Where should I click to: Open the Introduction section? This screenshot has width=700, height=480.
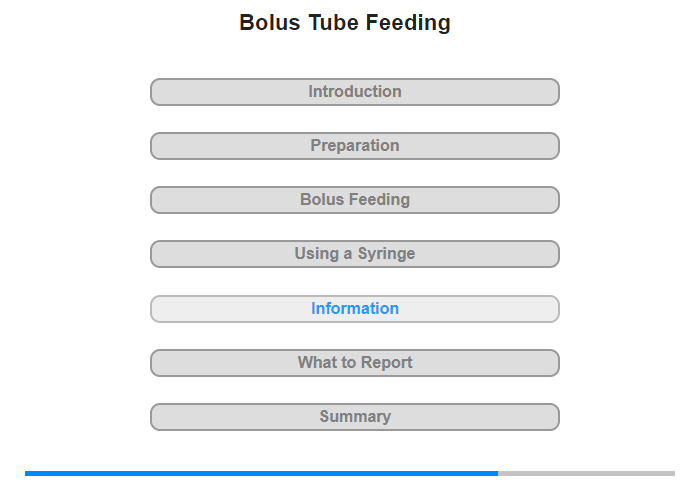(354, 92)
